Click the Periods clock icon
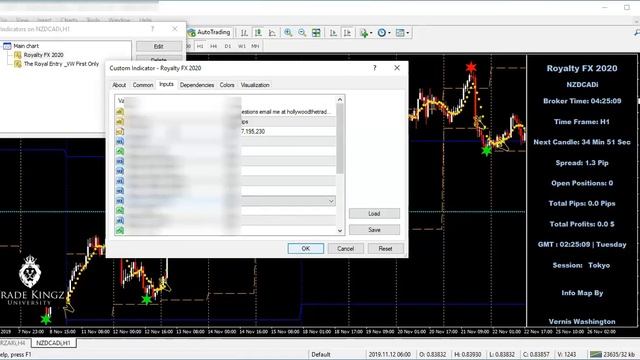This screenshot has height=360, width=640. pyautogui.click(x=381, y=33)
